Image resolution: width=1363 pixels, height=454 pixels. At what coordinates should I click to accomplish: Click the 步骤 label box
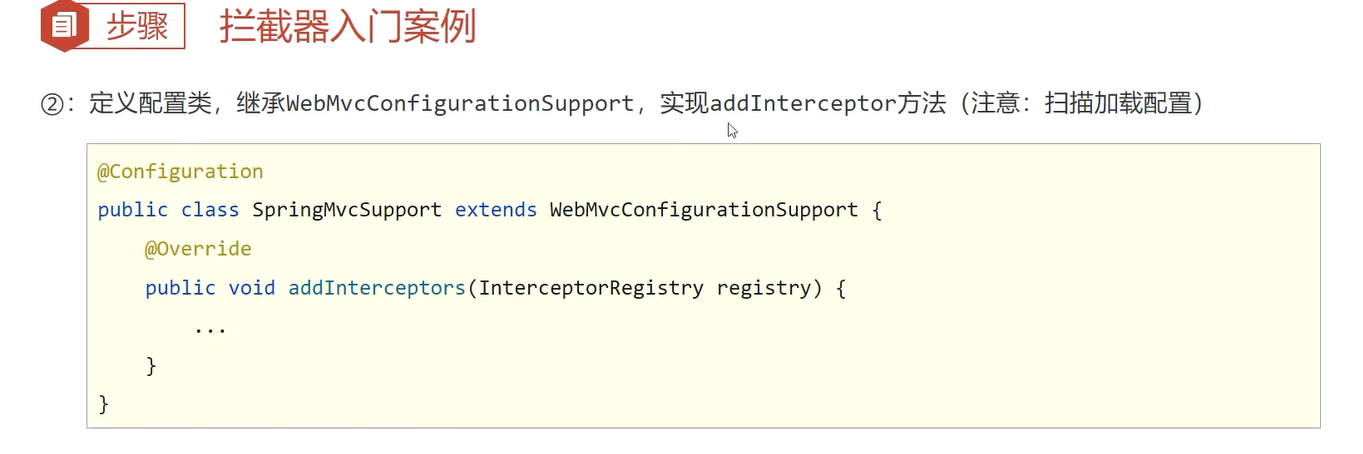(137, 26)
